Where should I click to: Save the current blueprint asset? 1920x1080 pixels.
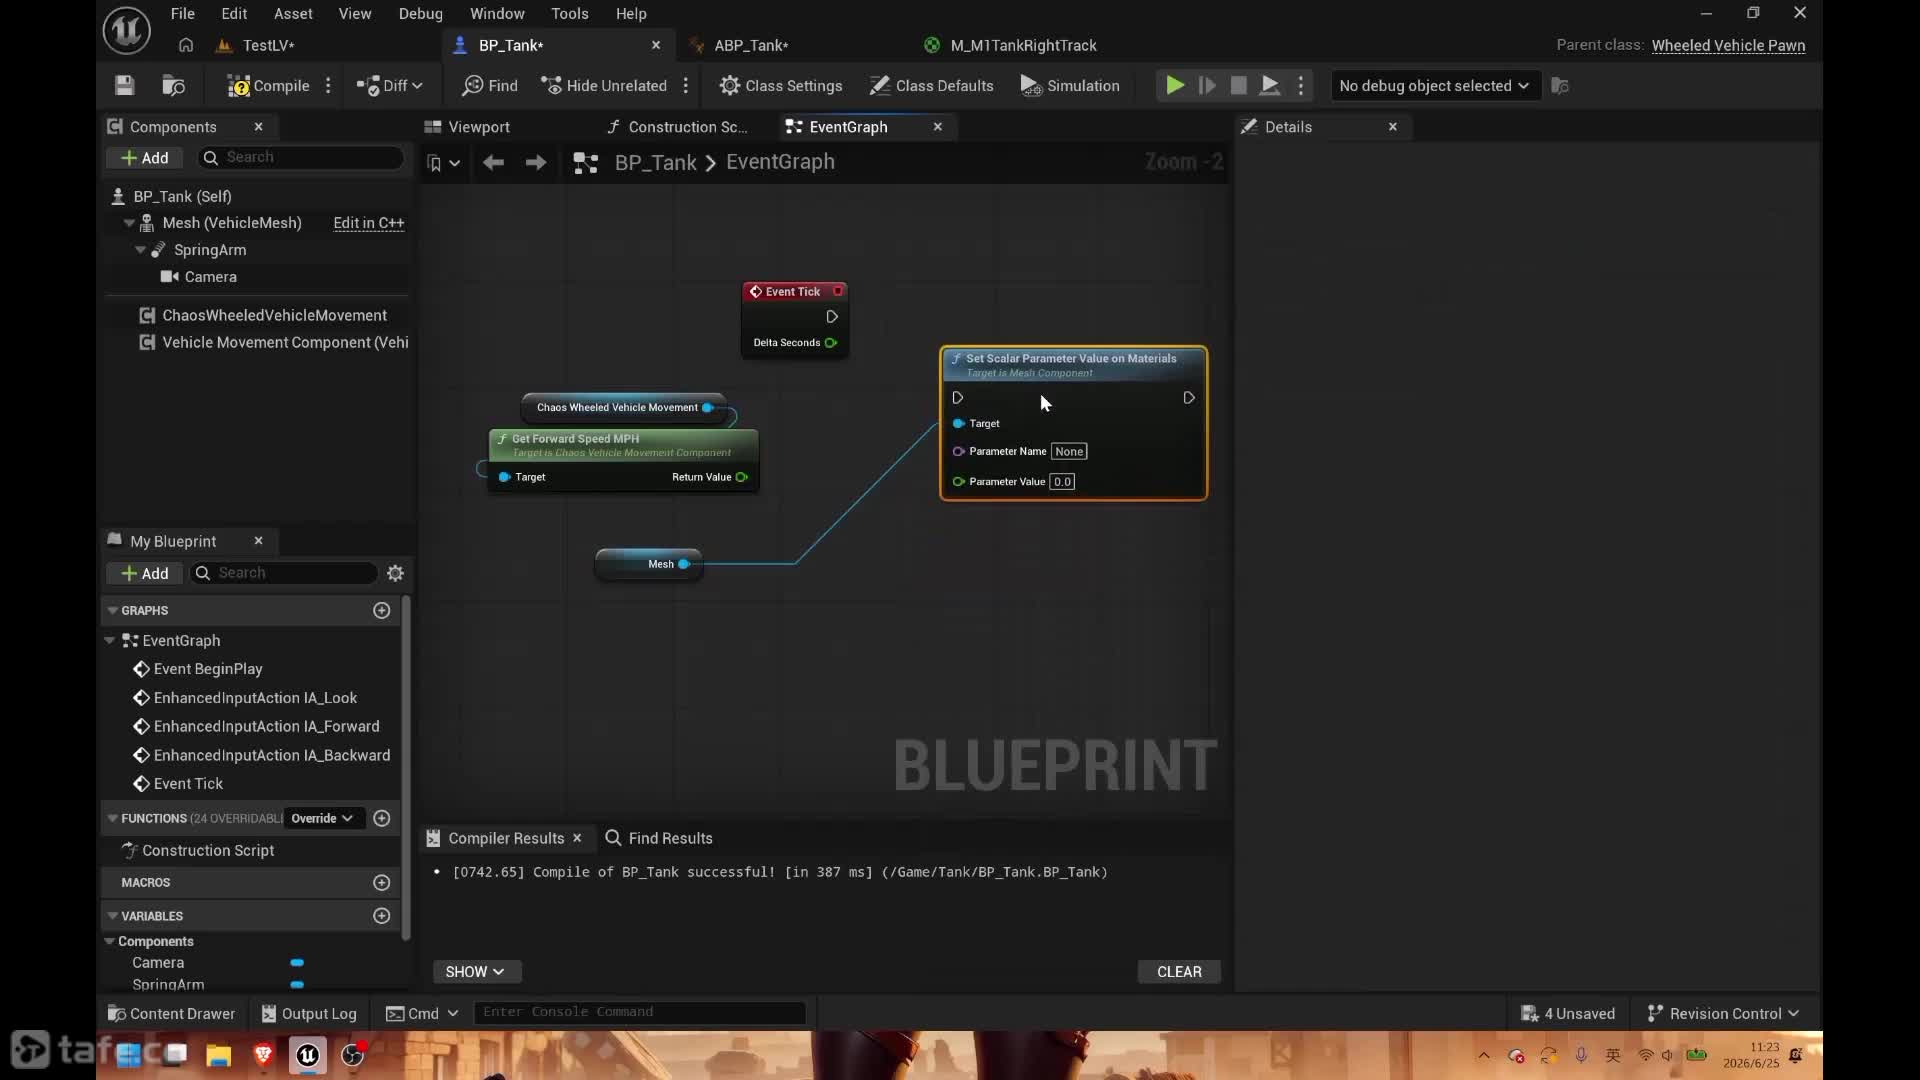(x=124, y=86)
